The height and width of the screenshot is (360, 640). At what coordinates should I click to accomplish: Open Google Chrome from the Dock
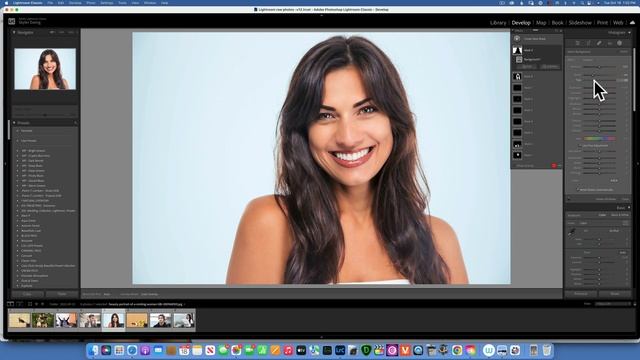457,350
